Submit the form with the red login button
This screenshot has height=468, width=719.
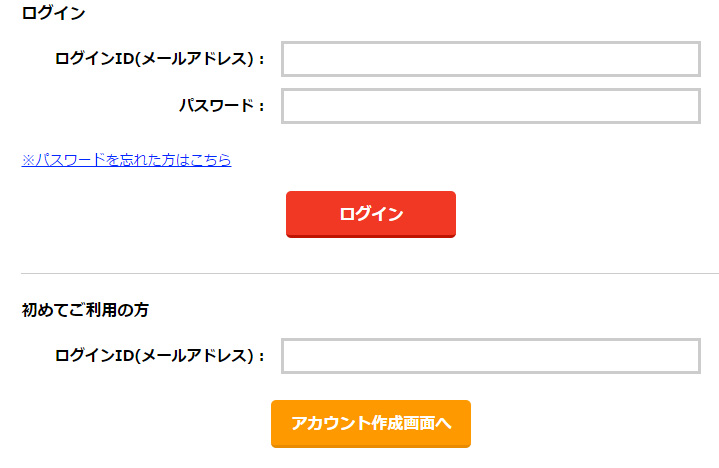point(371,214)
